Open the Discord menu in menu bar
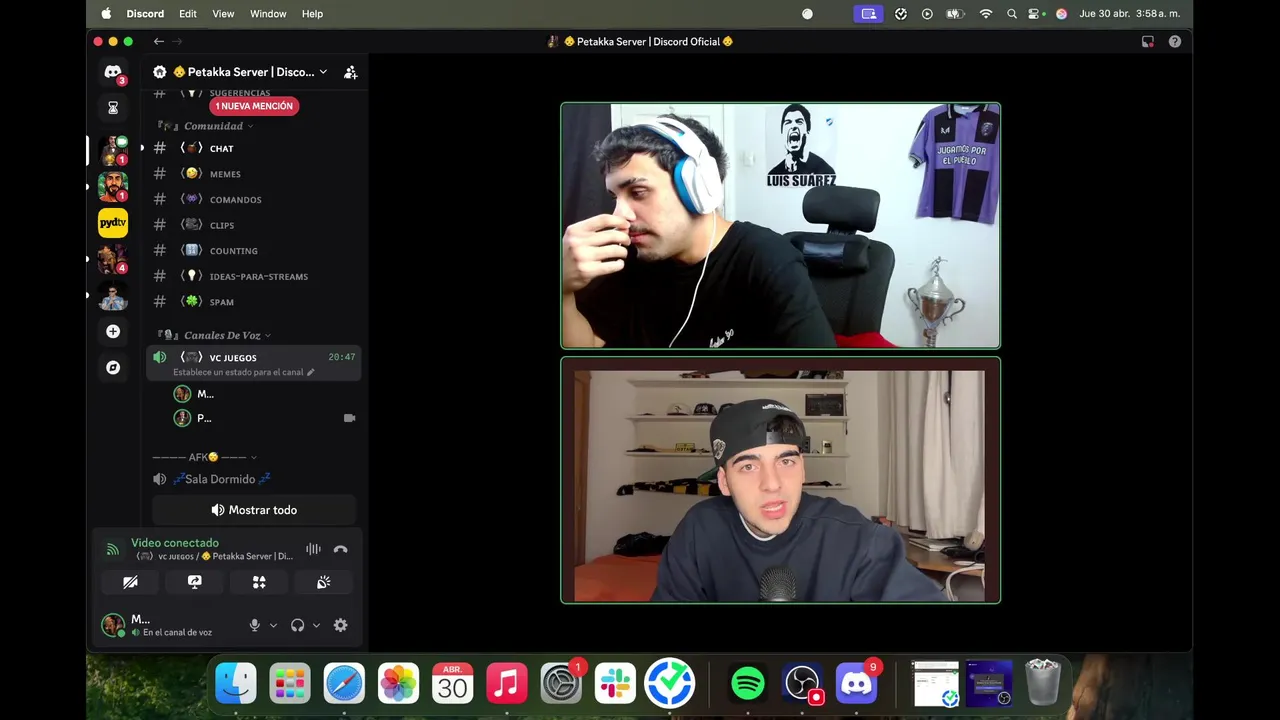The height and width of the screenshot is (720, 1280). pos(145,14)
